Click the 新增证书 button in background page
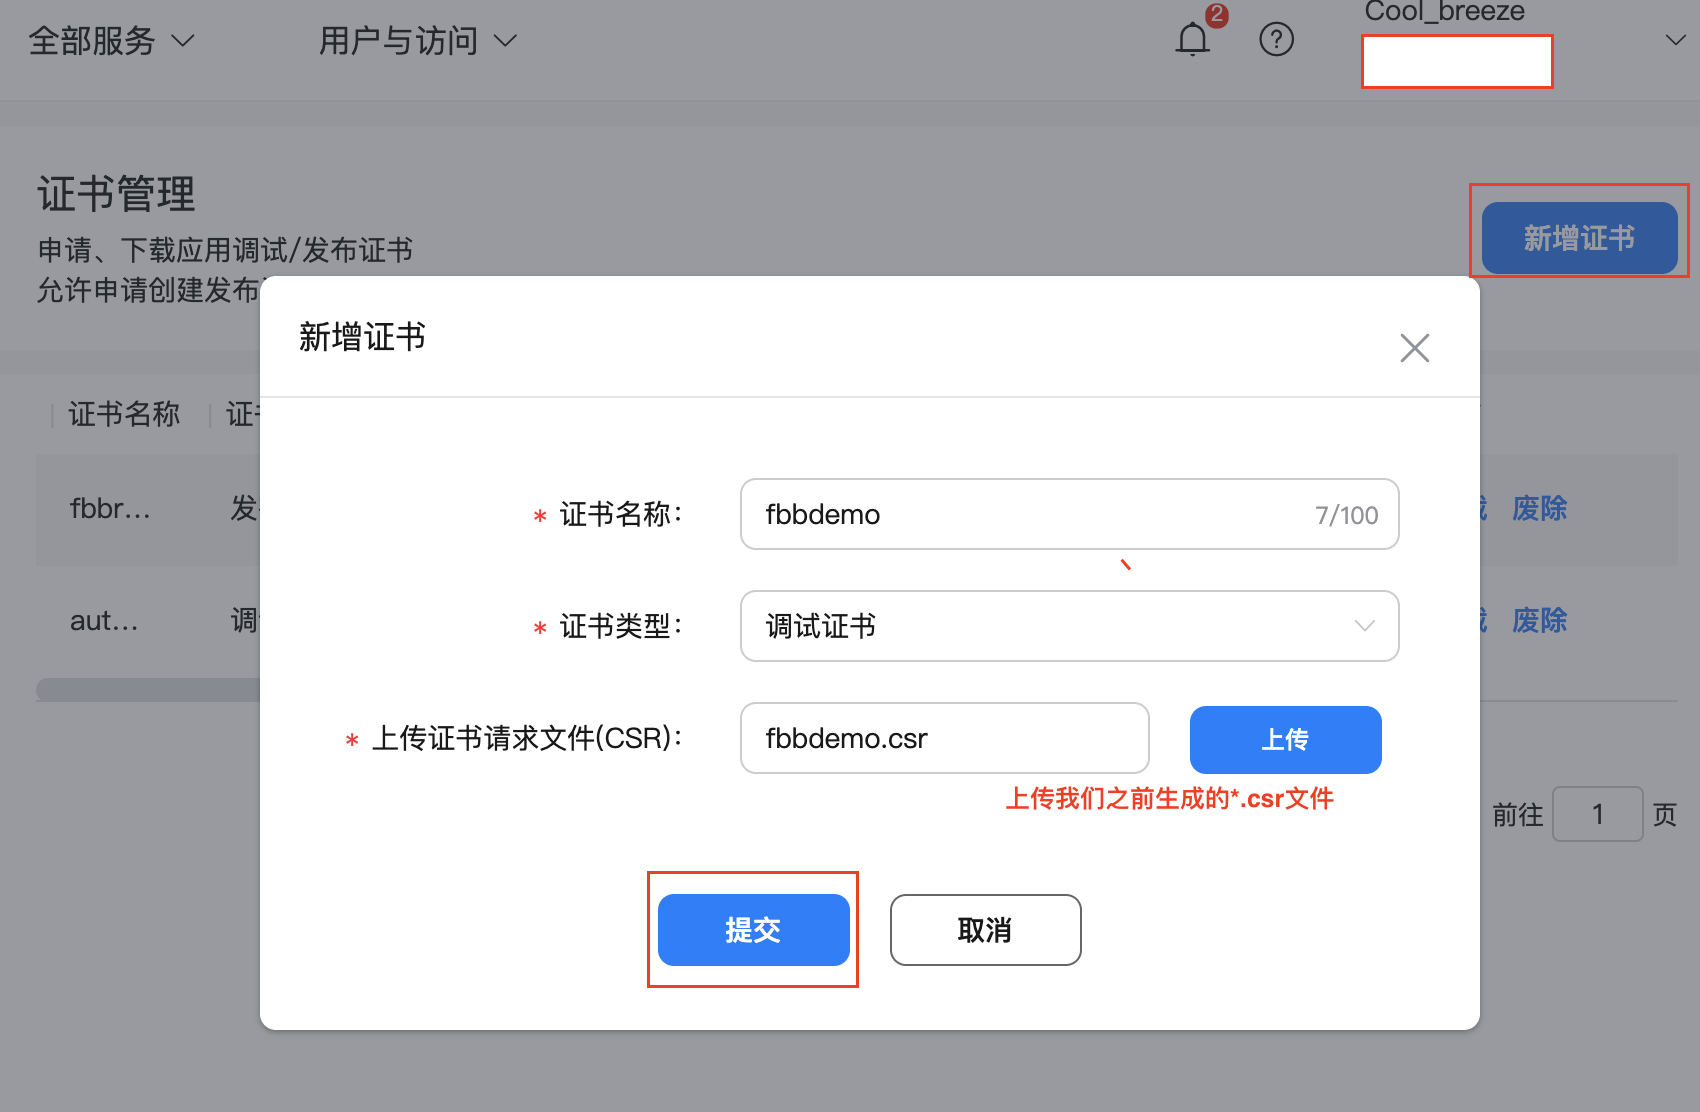Viewport: 1700px width, 1112px height. click(x=1579, y=238)
